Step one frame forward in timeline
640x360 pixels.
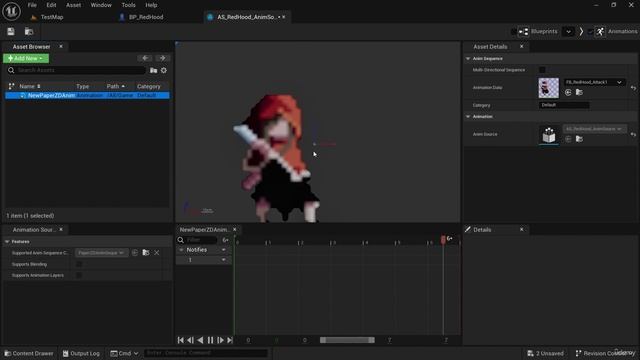click(x=220, y=340)
